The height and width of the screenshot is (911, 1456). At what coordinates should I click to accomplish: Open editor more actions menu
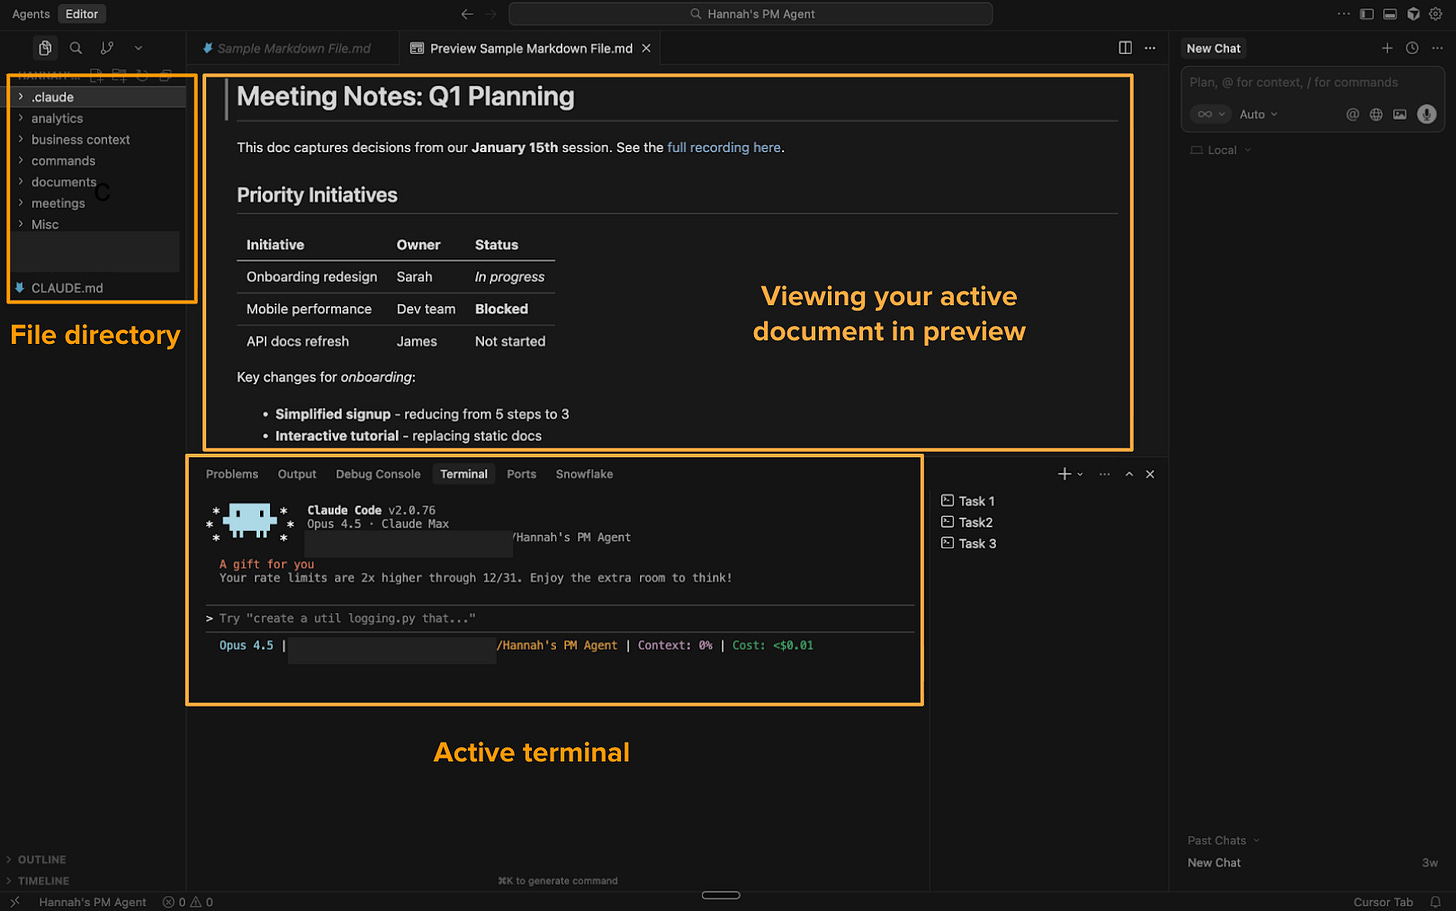click(x=1150, y=48)
